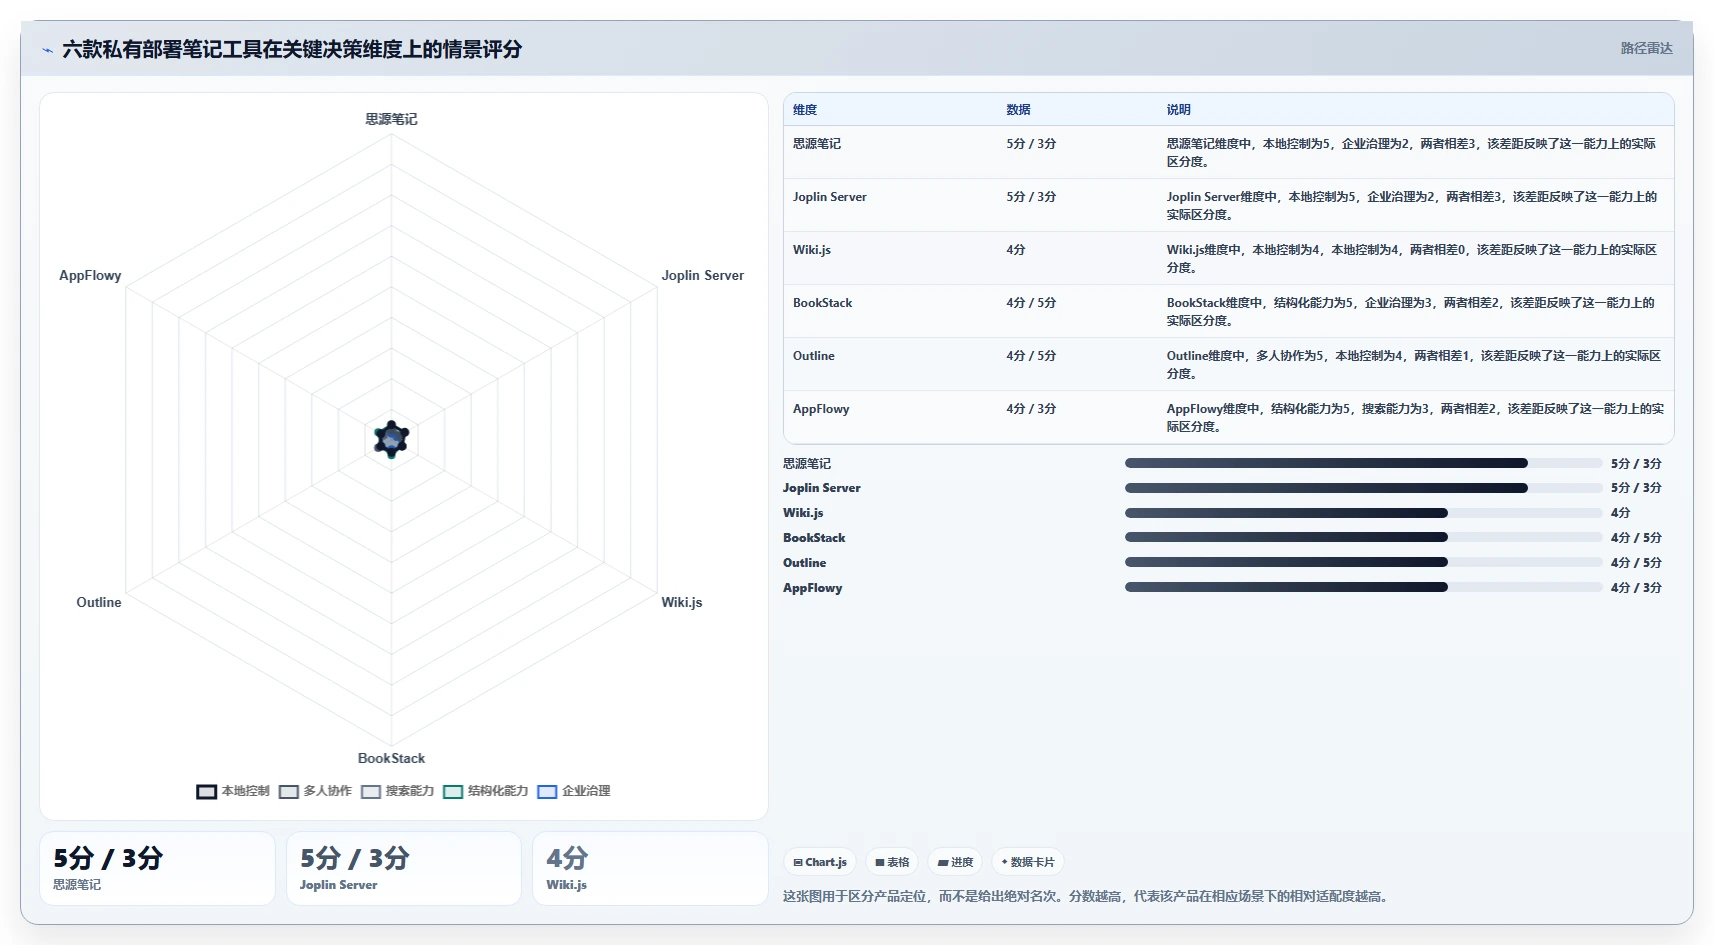
Task: Click the Wiki.js progress bar
Action: pyautogui.click(x=1363, y=513)
